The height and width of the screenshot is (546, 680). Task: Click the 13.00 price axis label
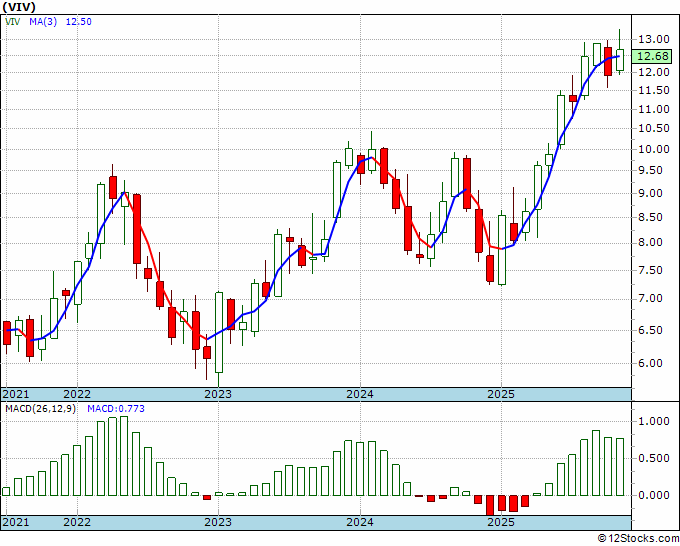coord(654,39)
